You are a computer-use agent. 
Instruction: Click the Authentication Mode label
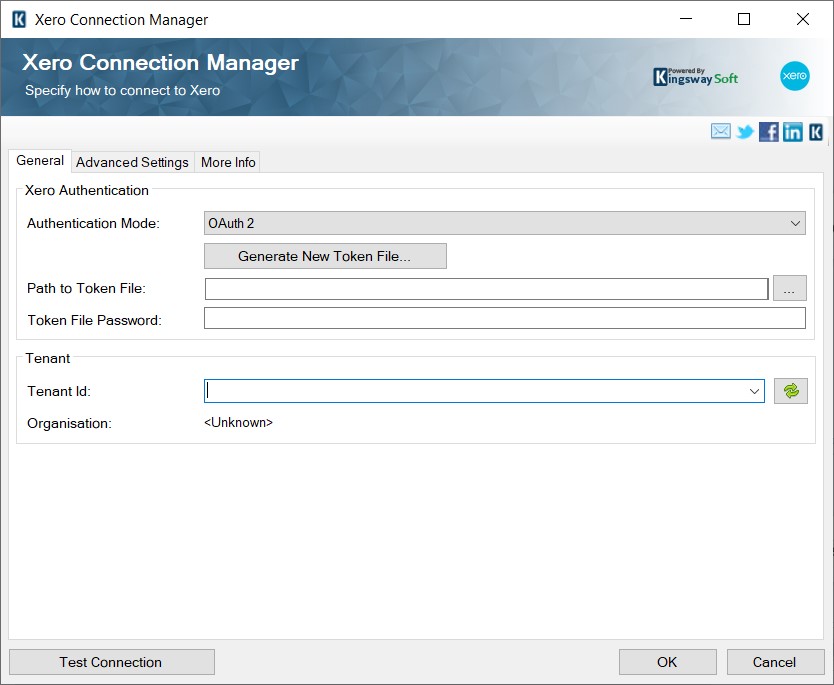click(94, 223)
